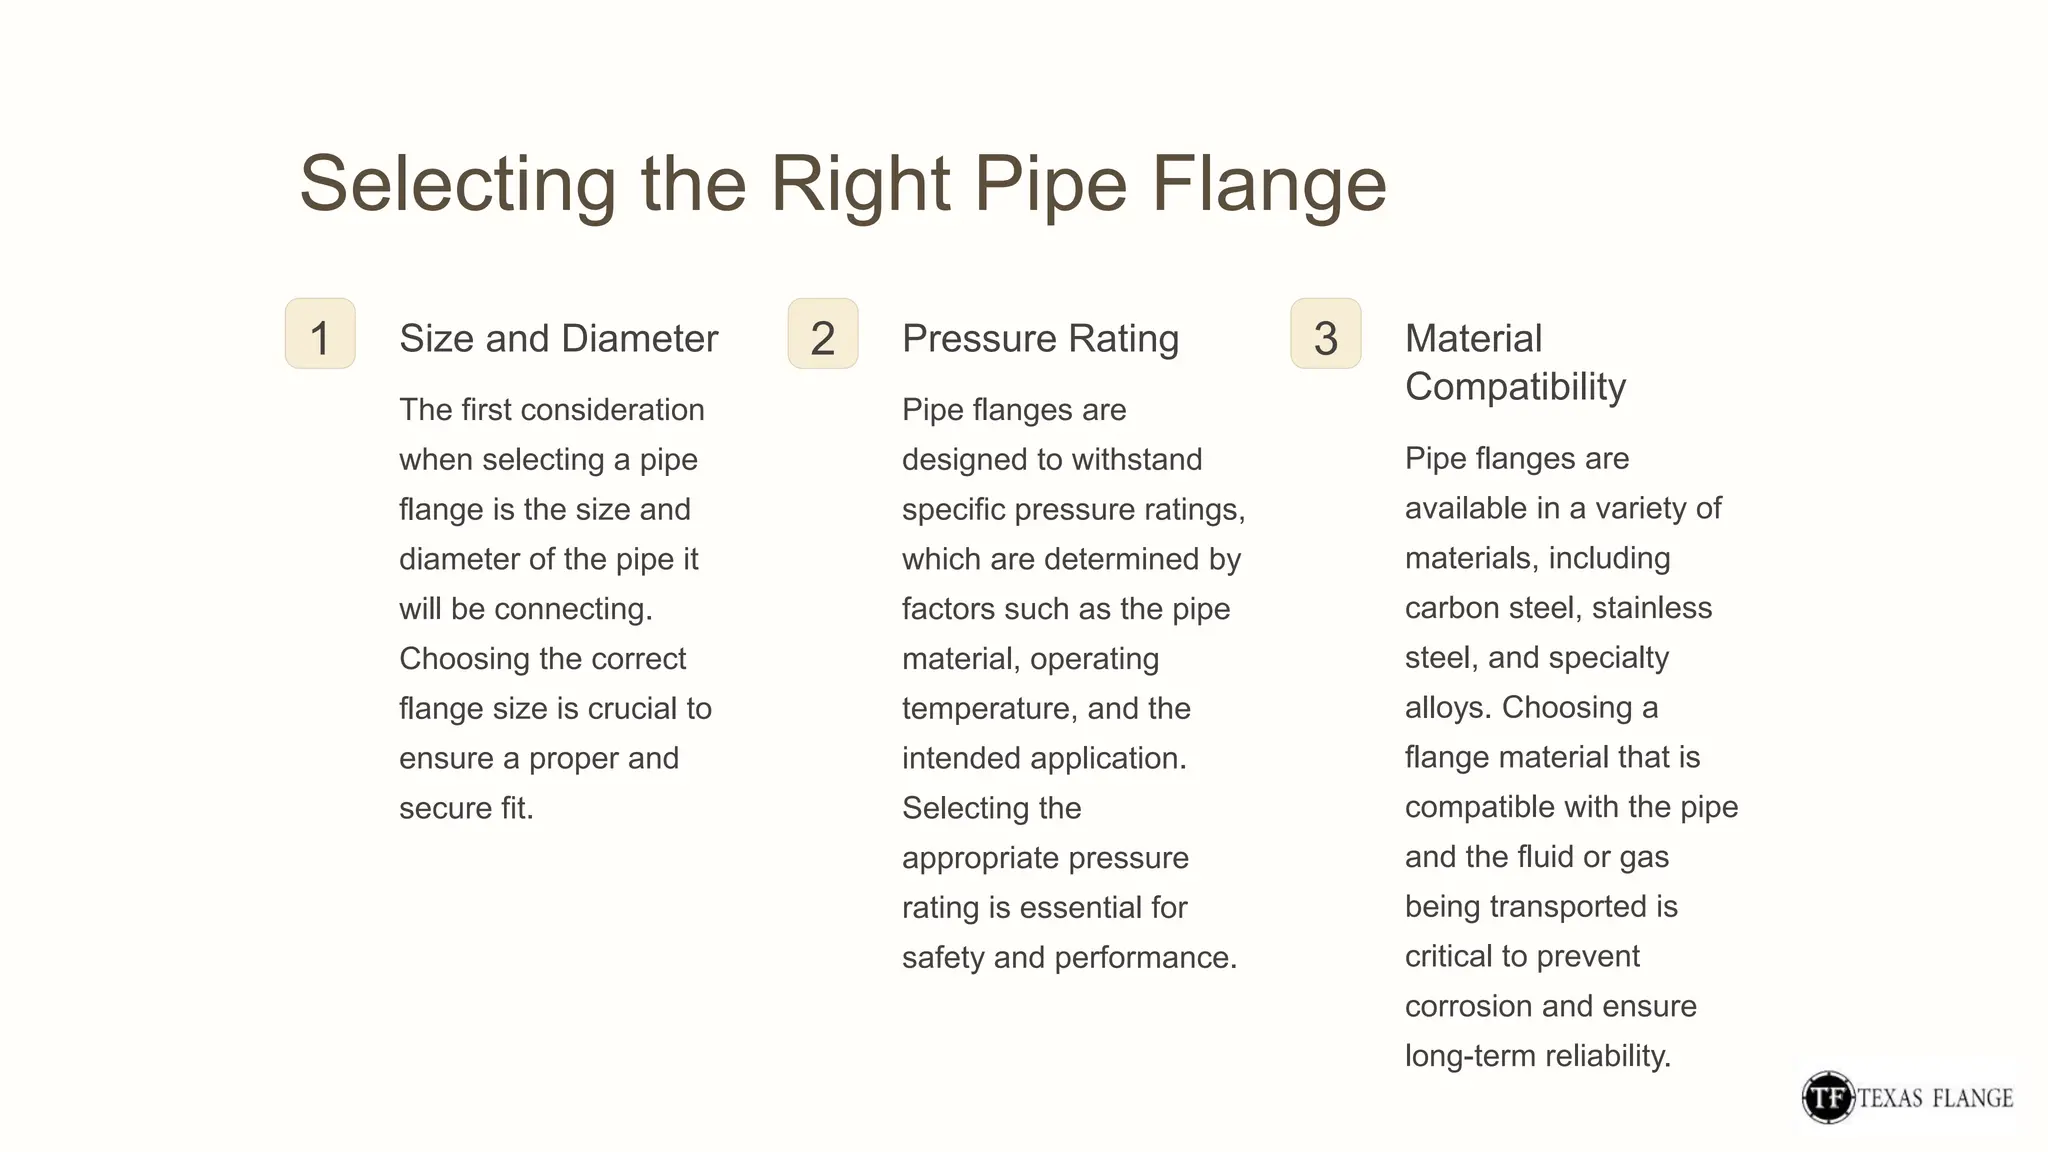
Task: Select the number 2 badge
Action: tap(823, 334)
